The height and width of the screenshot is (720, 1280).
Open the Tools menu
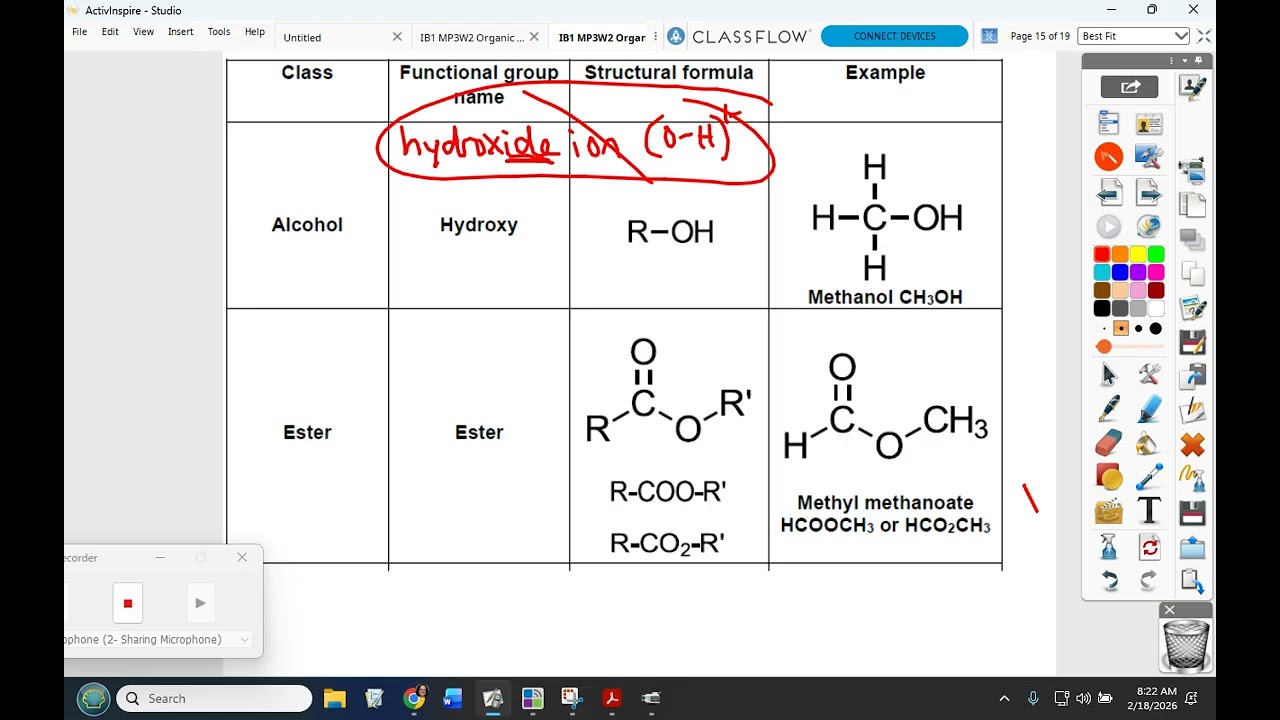[219, 32]
